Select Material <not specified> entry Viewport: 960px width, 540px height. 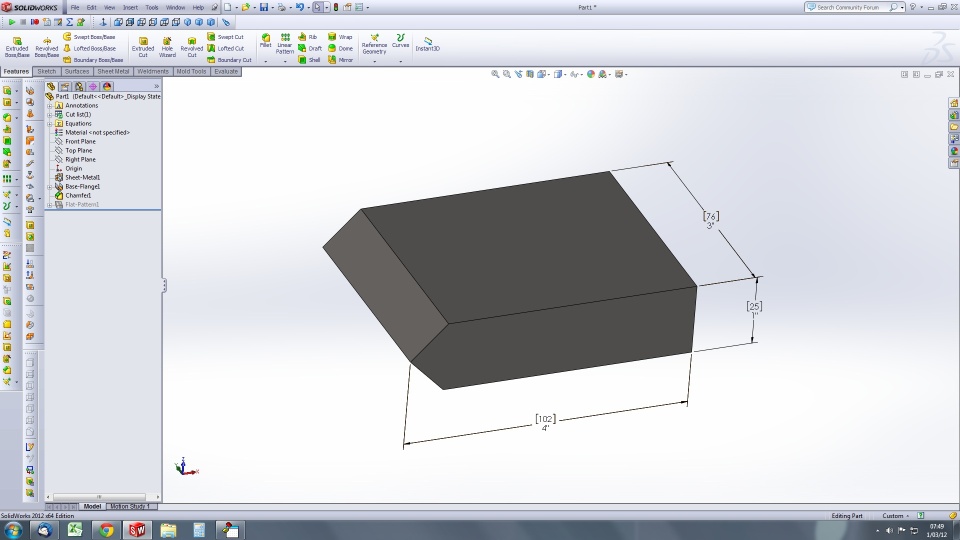(97, 132)
